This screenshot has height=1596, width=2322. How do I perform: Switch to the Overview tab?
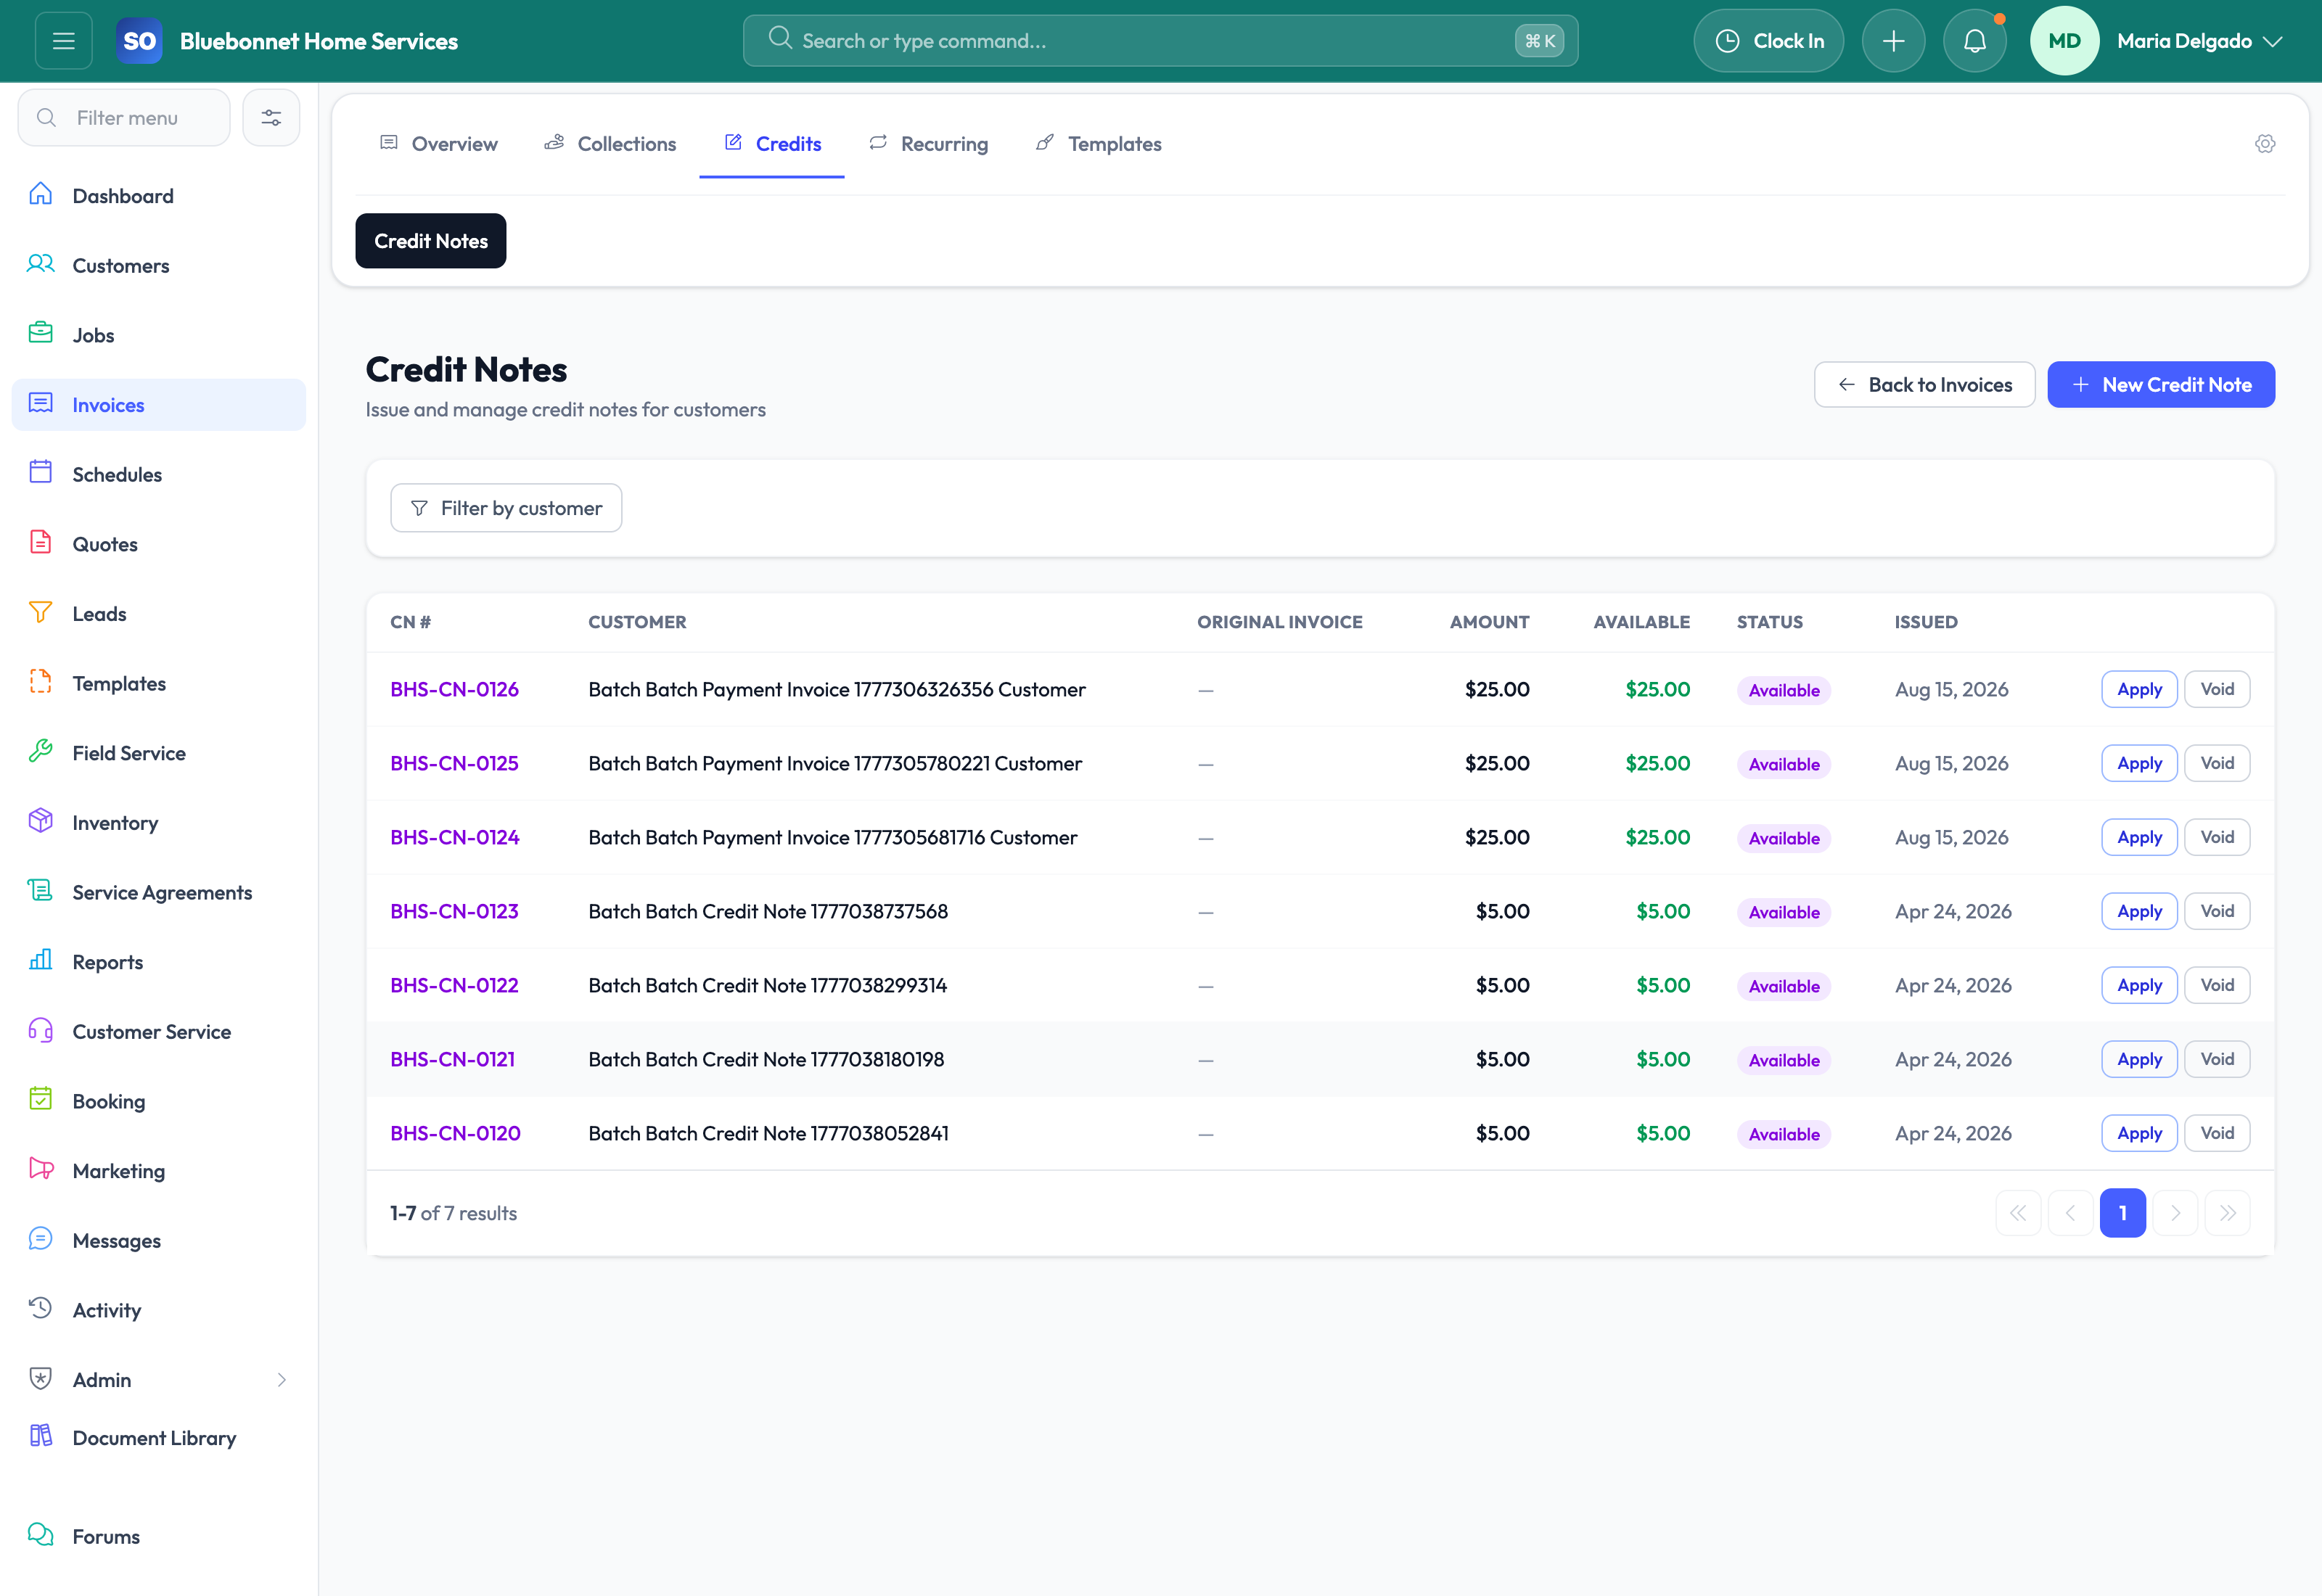[x=438, y=144]
